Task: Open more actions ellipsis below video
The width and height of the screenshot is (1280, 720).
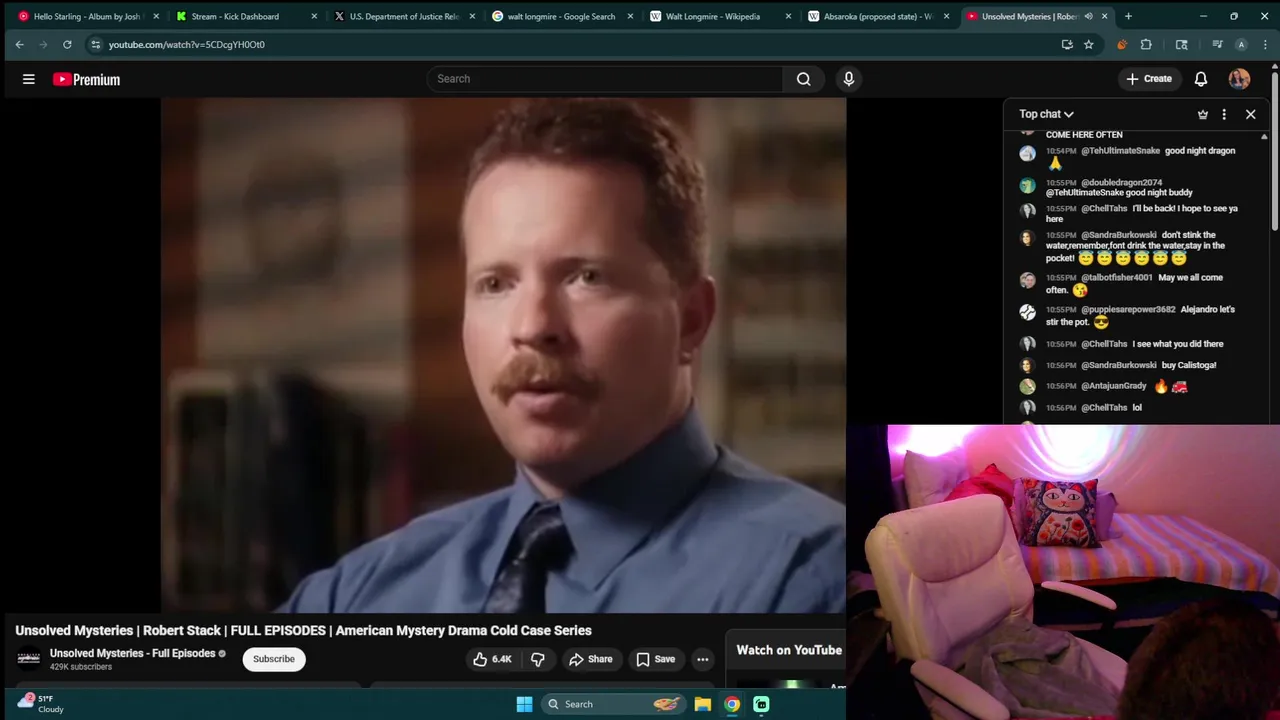Action: click(x=703, y=659)
